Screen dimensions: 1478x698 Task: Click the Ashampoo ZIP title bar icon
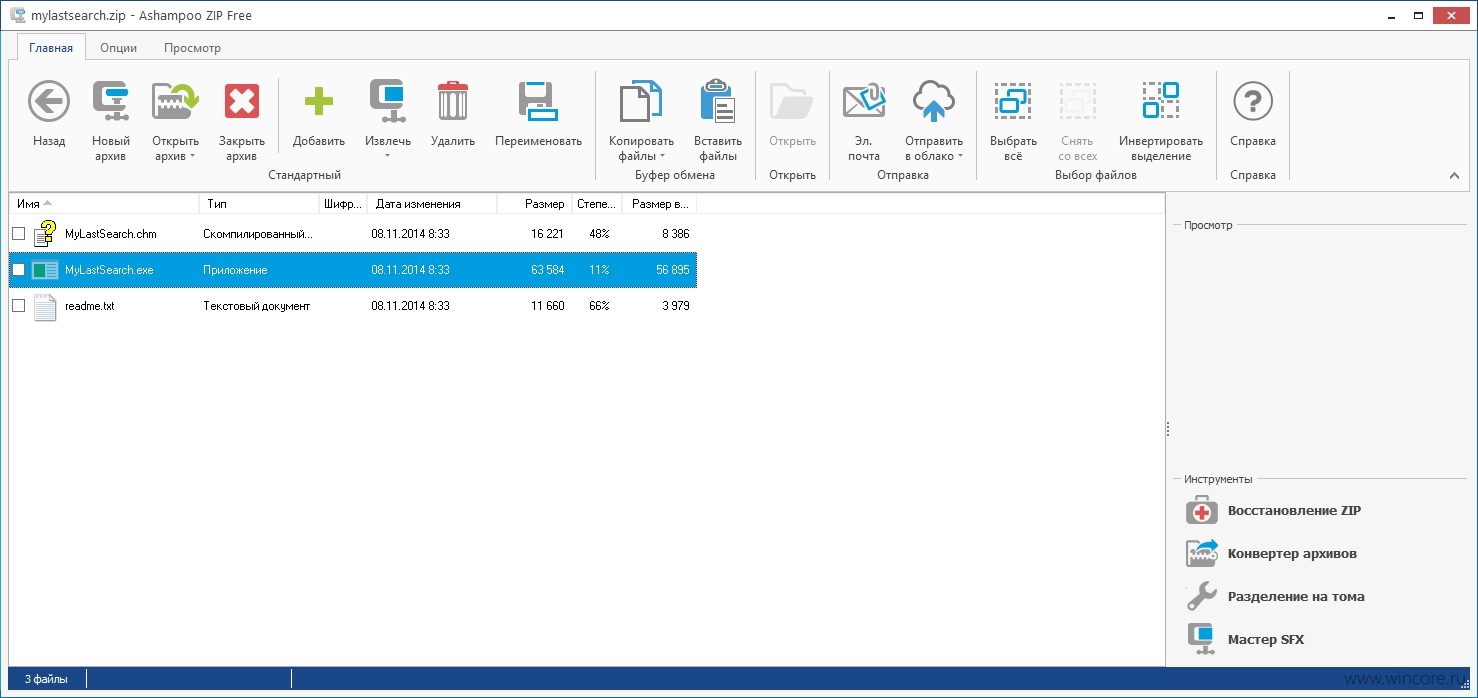click(17, 15)
